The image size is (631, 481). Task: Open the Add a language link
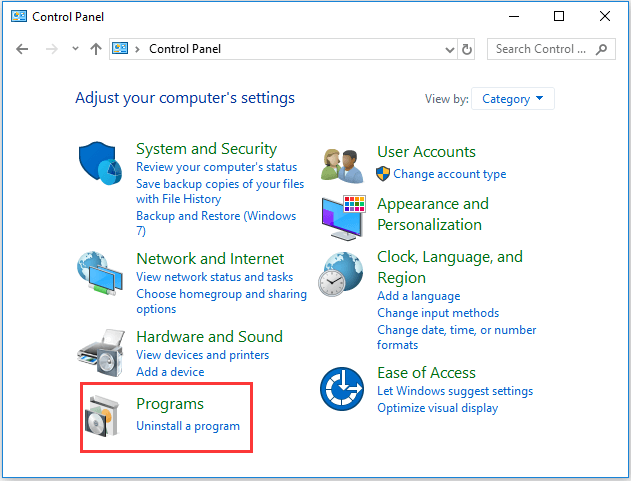[x=418, y=296]
